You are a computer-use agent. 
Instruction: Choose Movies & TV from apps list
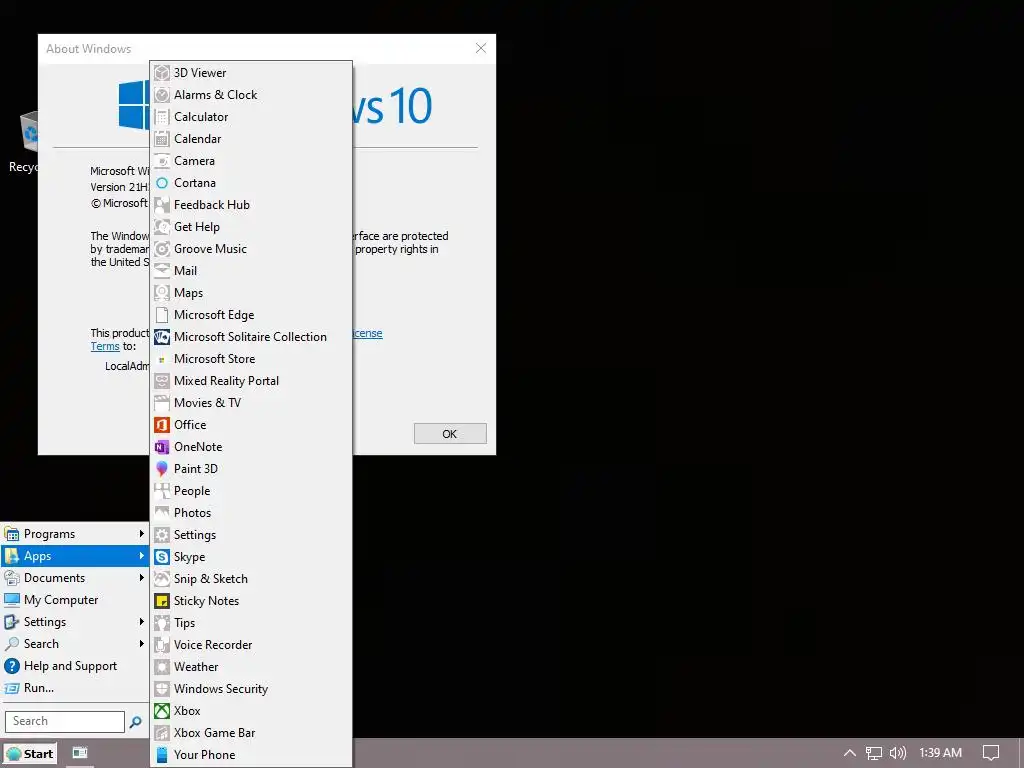(251, 403)
